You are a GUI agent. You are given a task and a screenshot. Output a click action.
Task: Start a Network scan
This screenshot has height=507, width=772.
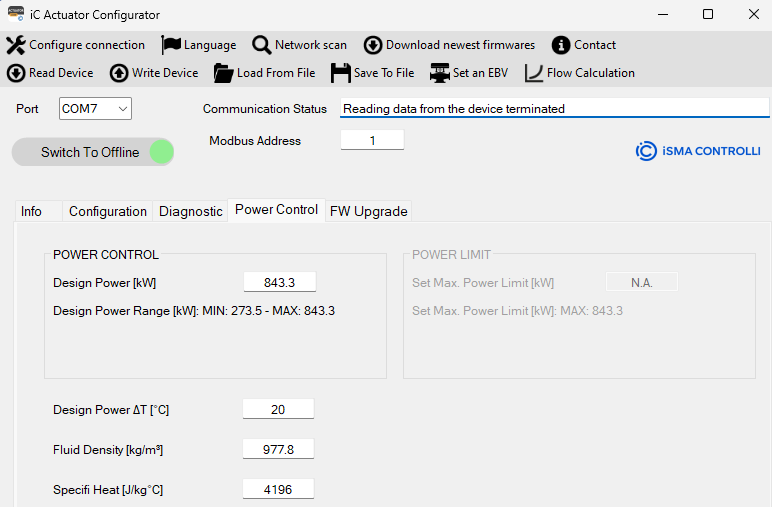[x=311, y=45]
